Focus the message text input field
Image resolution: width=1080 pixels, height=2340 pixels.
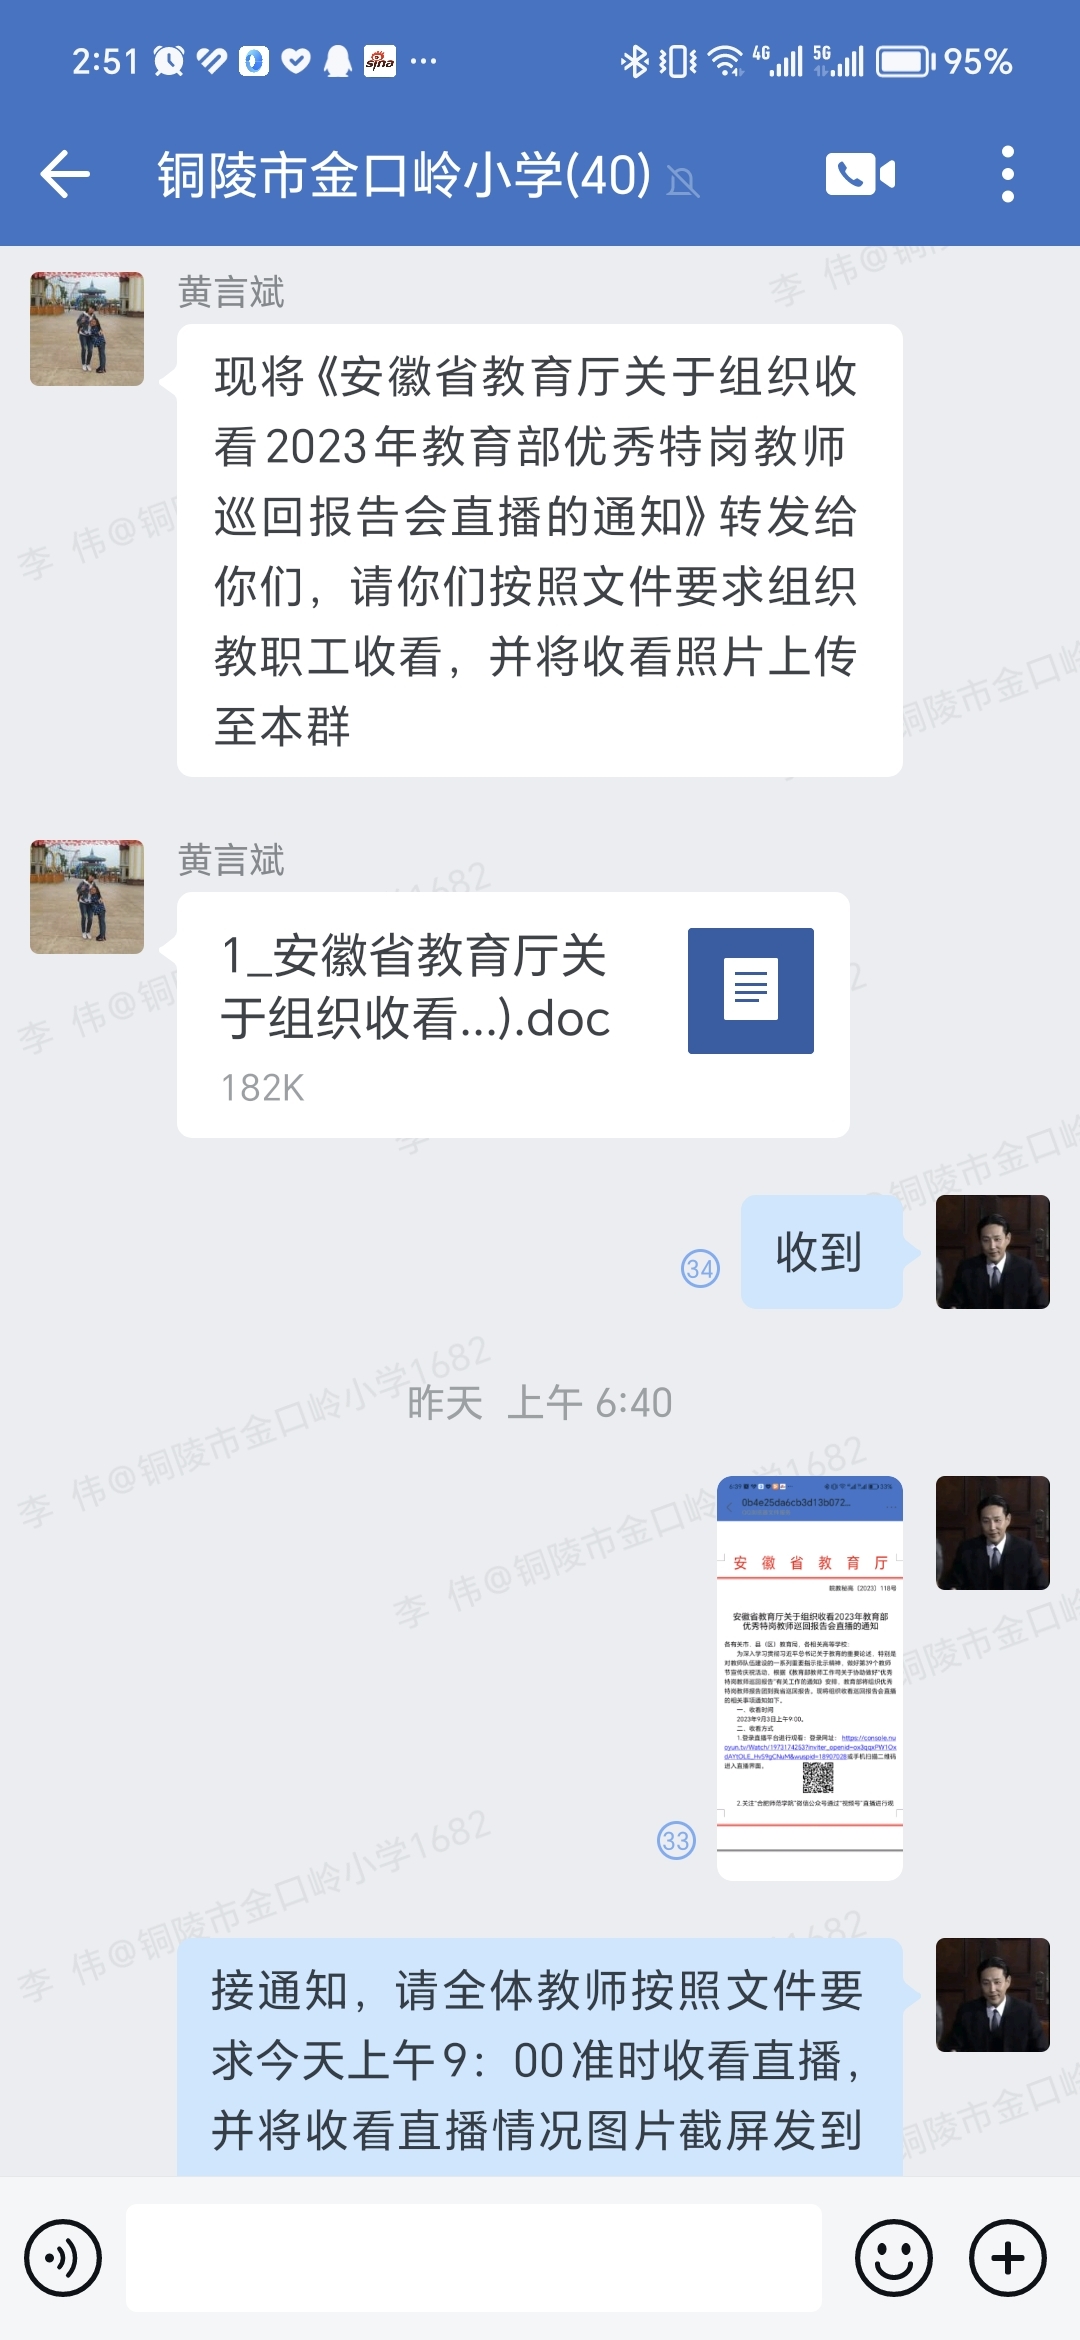(474, 2258)
